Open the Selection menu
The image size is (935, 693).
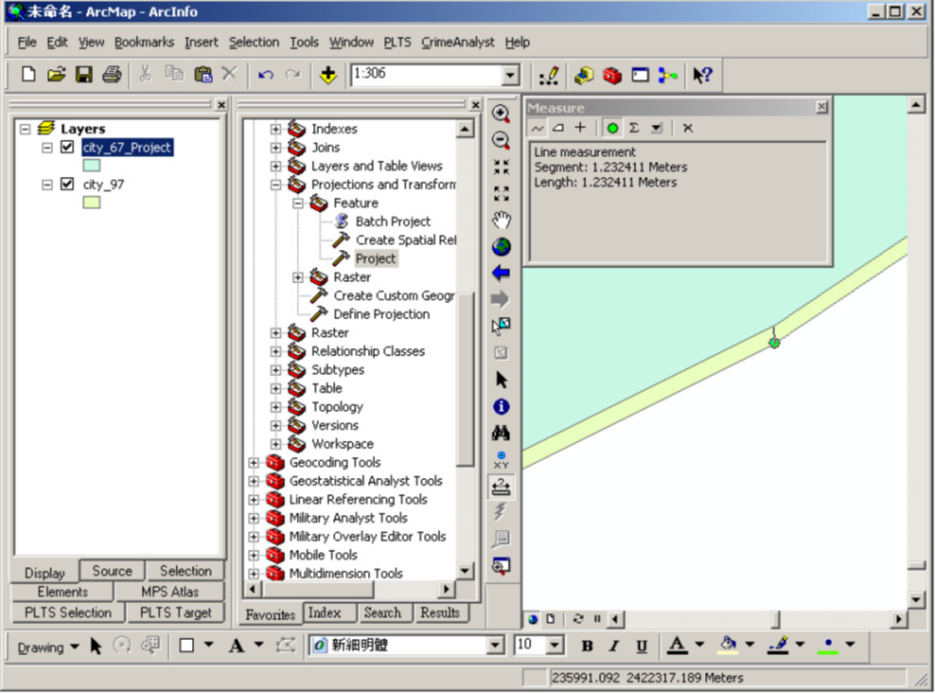coord(254,42)
